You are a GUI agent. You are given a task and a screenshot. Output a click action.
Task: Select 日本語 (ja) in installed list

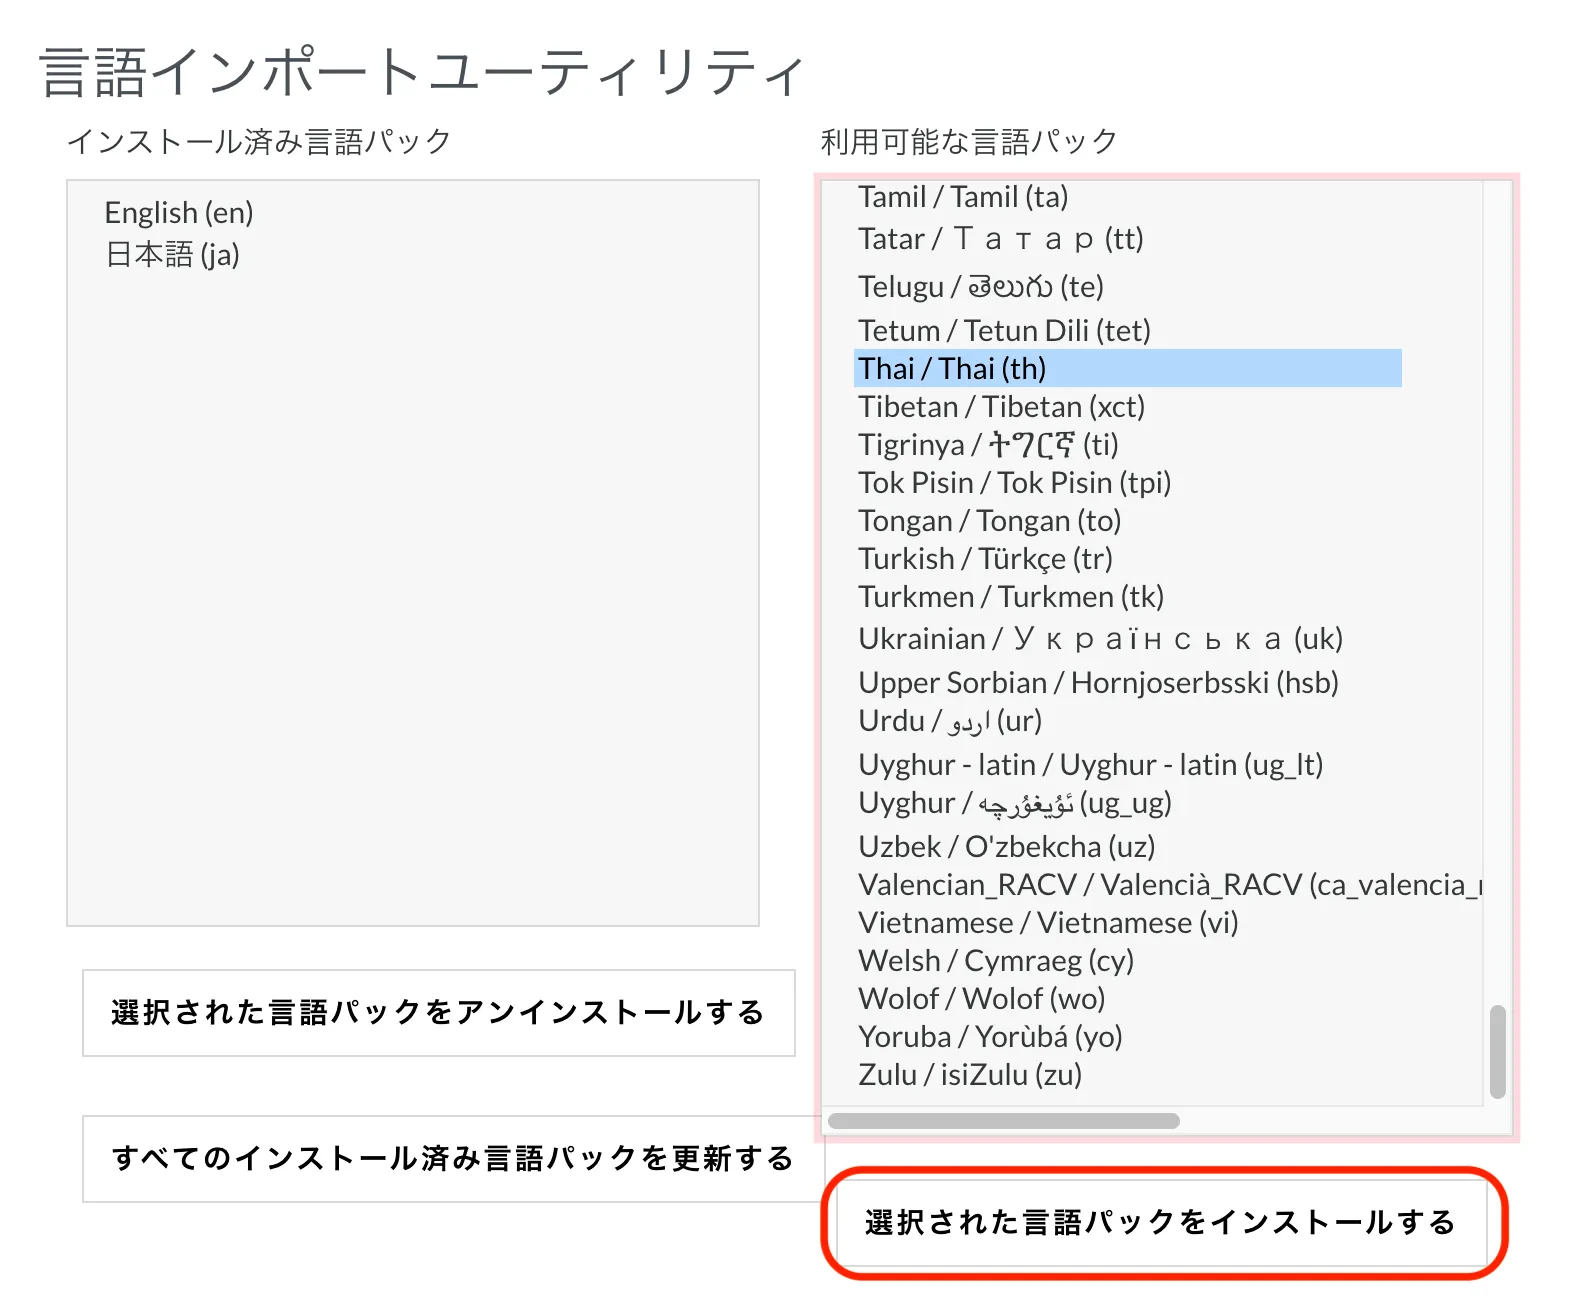[172, 255]
